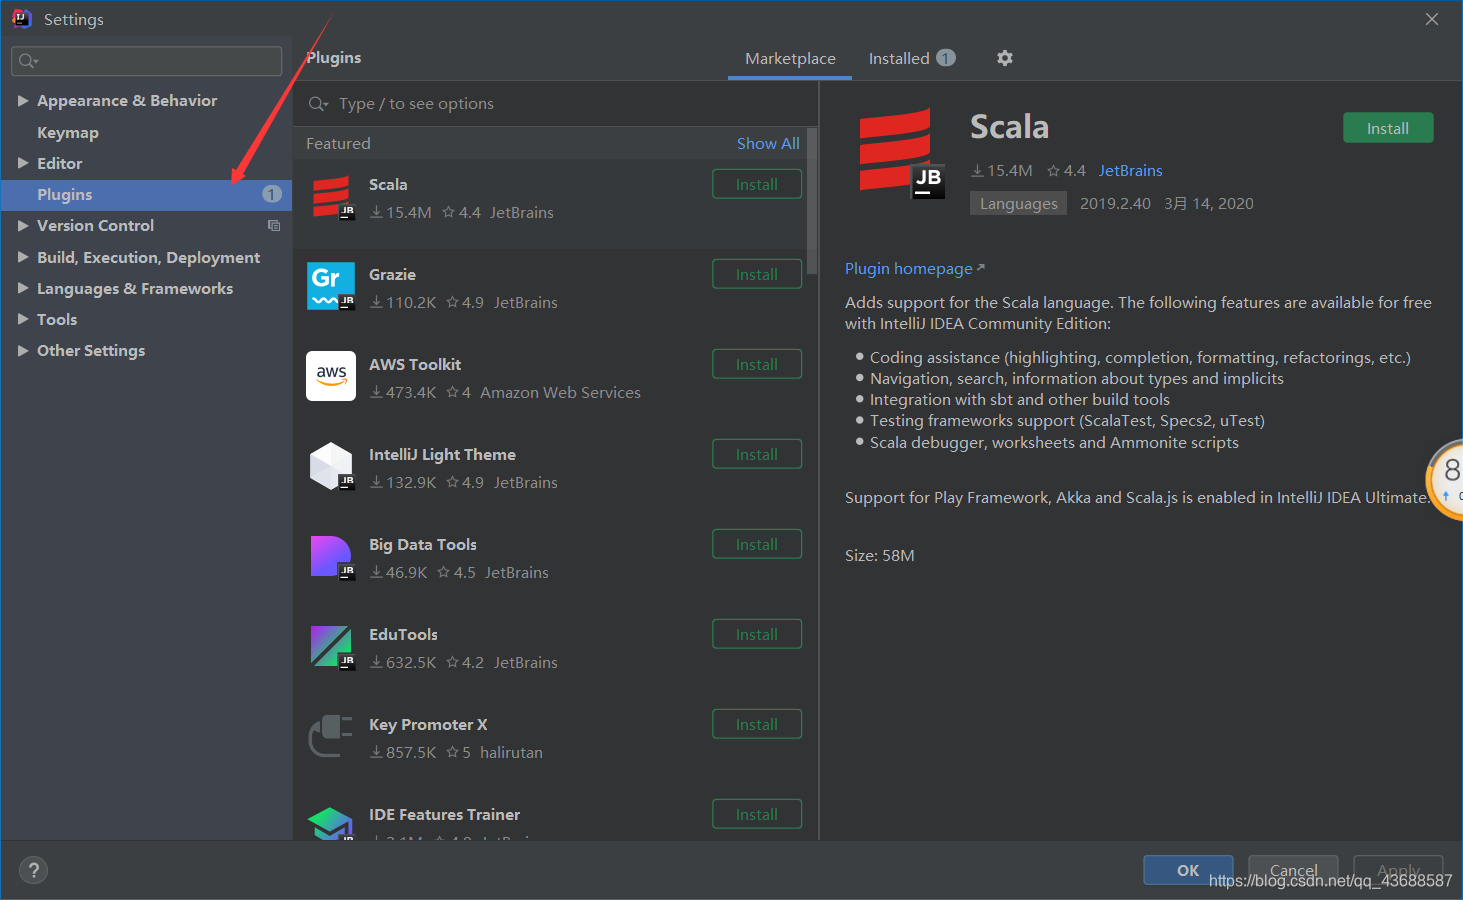Viewport: 1463px width, 900px height.
Task: Install the IDE Features Trainer plugin
Action: [757, 814]
